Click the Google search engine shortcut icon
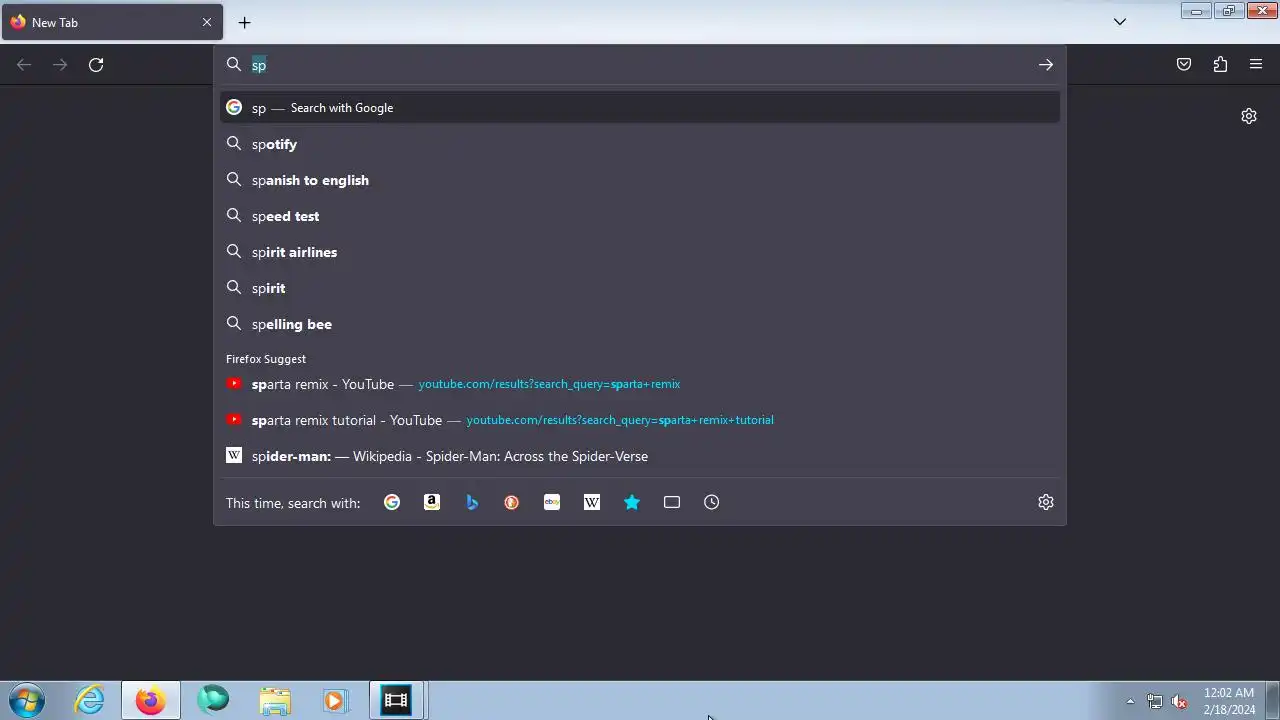The height and width of the screenshot is (720, 1280). coord(392,502)
